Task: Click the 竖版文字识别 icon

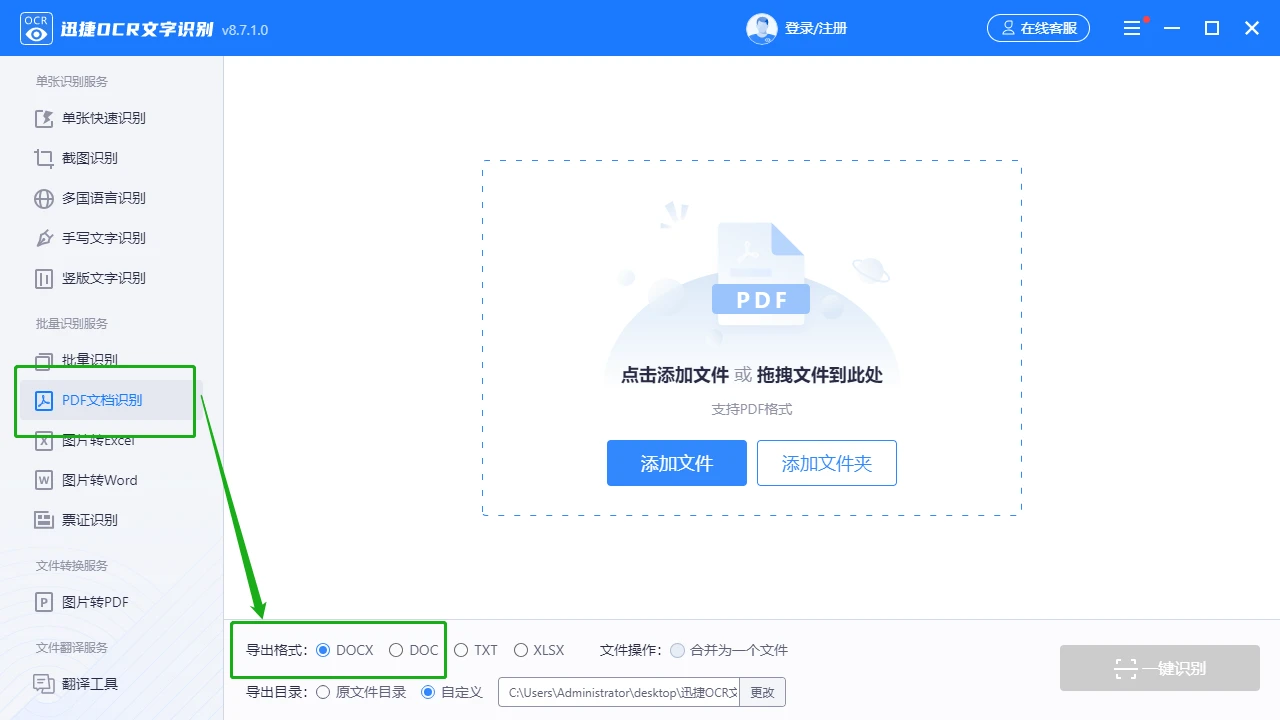Action: [x=44, y=278]
